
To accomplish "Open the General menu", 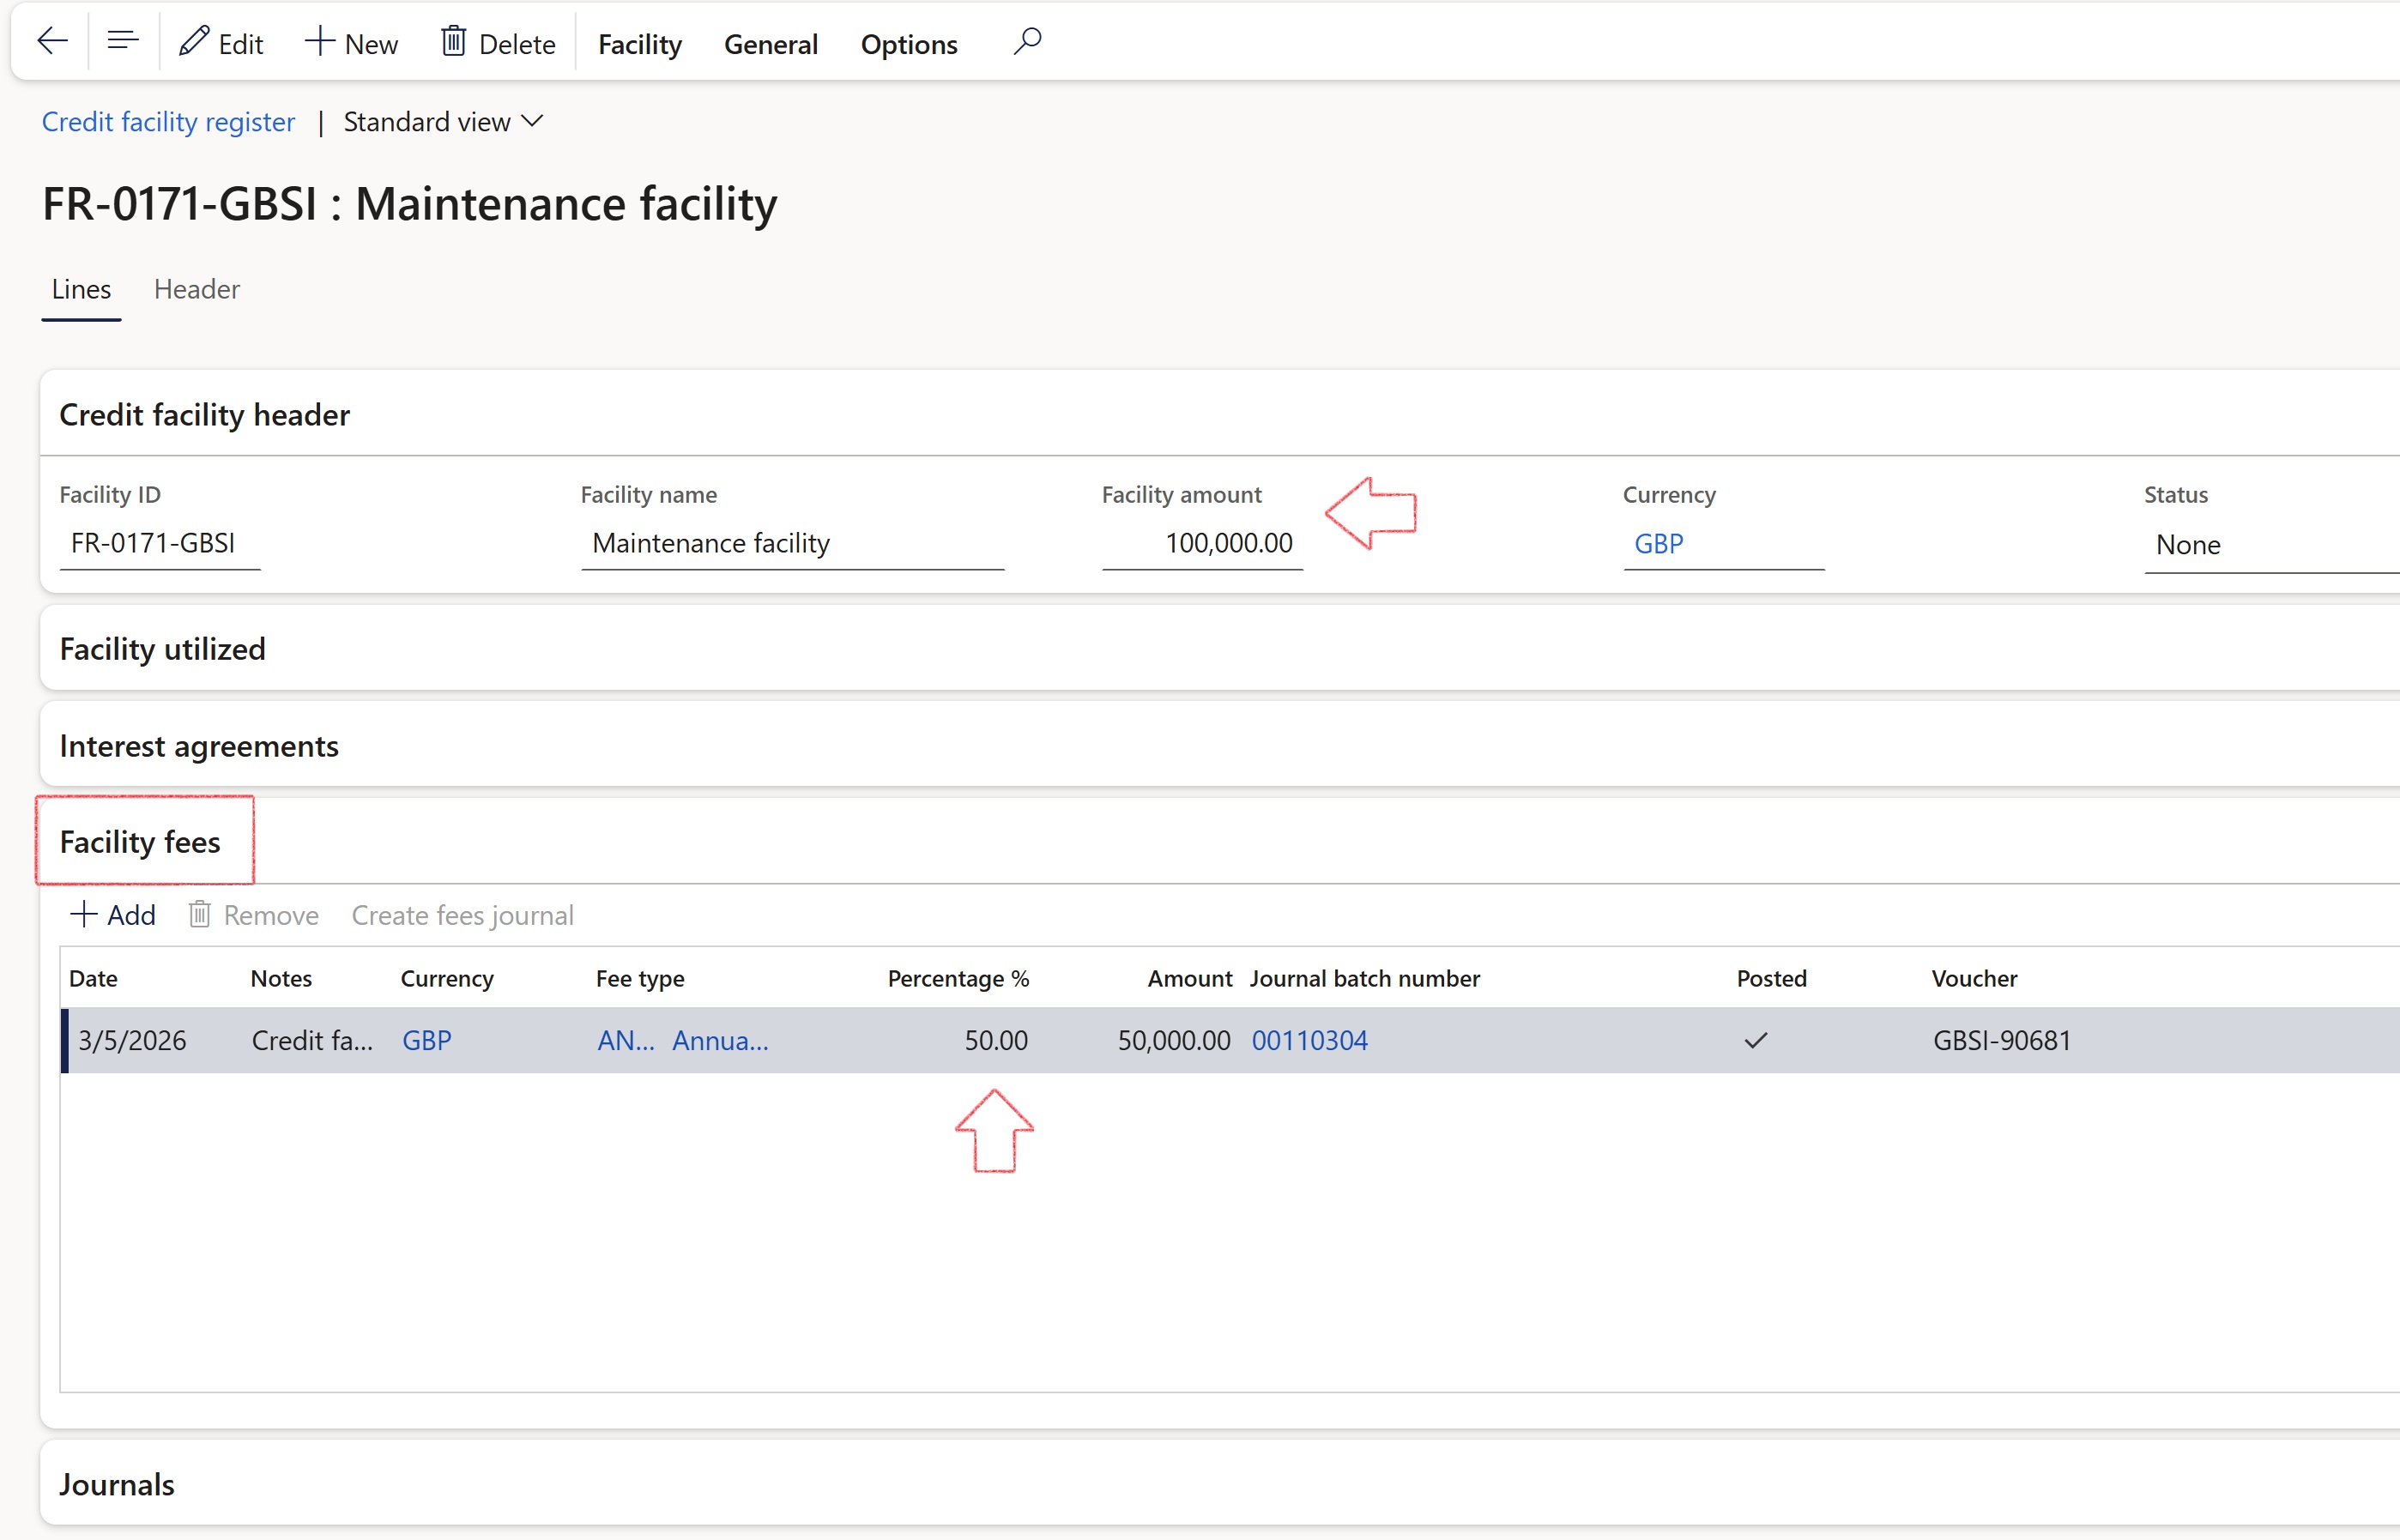I will point(771,44).
